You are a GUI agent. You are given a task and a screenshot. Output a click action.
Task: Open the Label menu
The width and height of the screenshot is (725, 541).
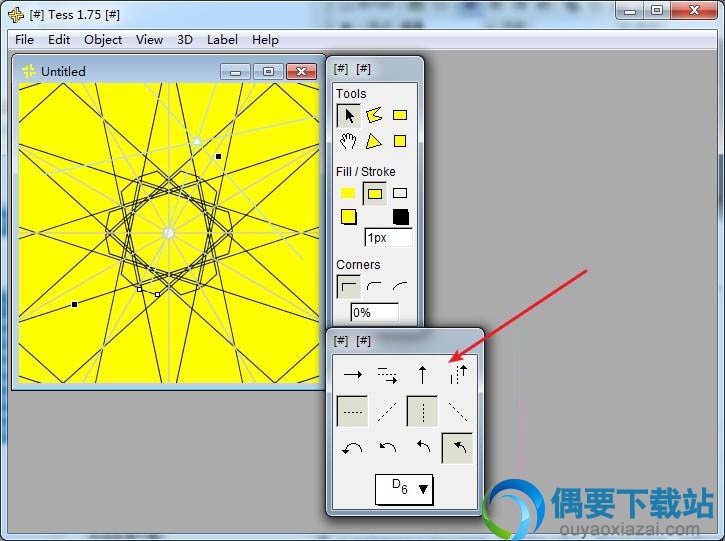click(222, 40)
